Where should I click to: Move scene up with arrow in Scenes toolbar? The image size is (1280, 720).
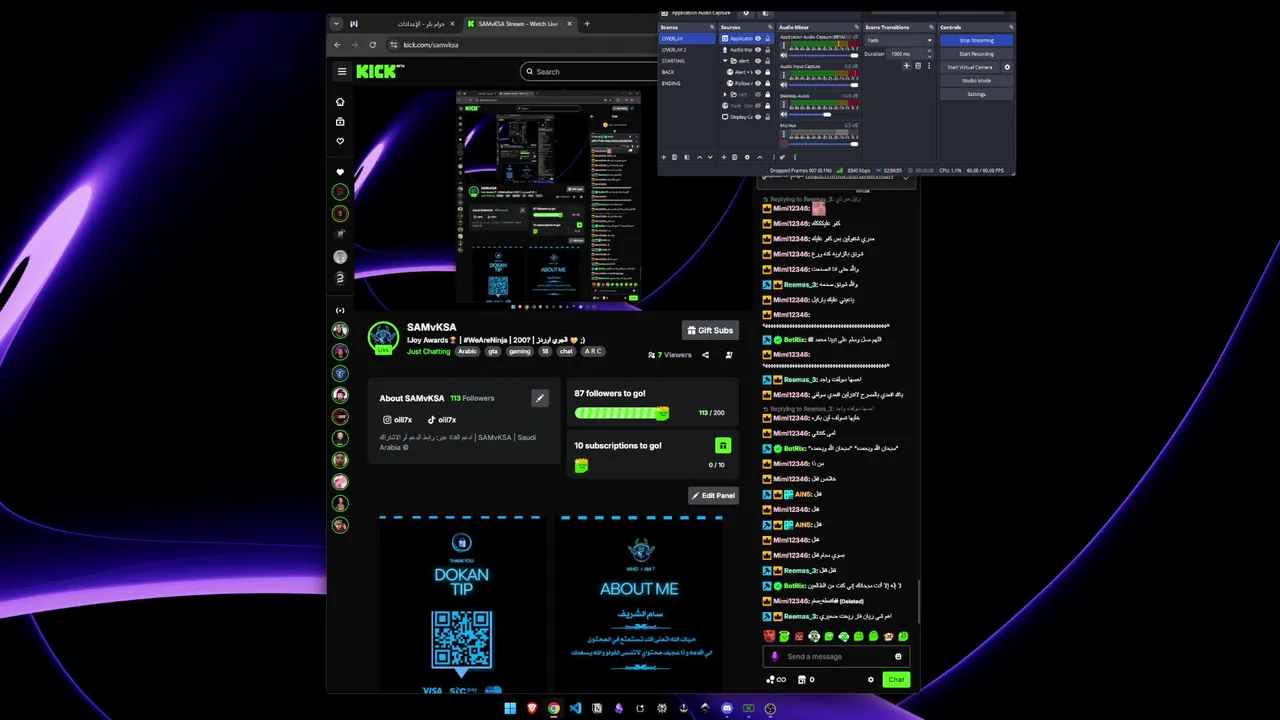tap(699, 157)
